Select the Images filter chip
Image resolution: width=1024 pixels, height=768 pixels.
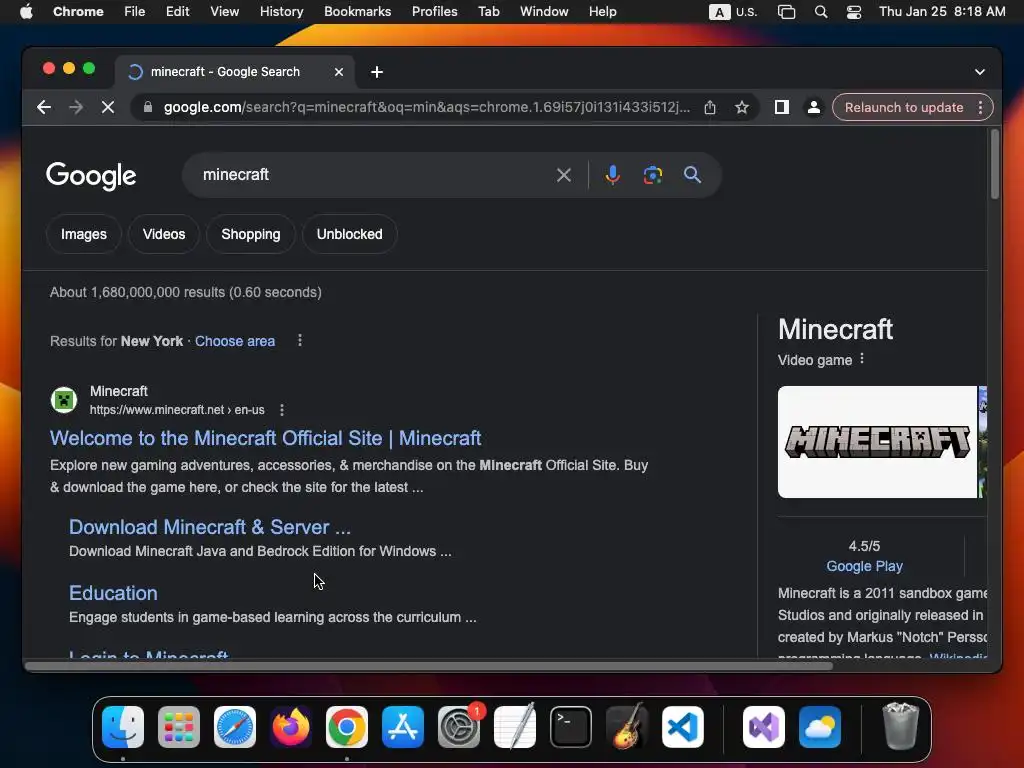click(84, 234)
